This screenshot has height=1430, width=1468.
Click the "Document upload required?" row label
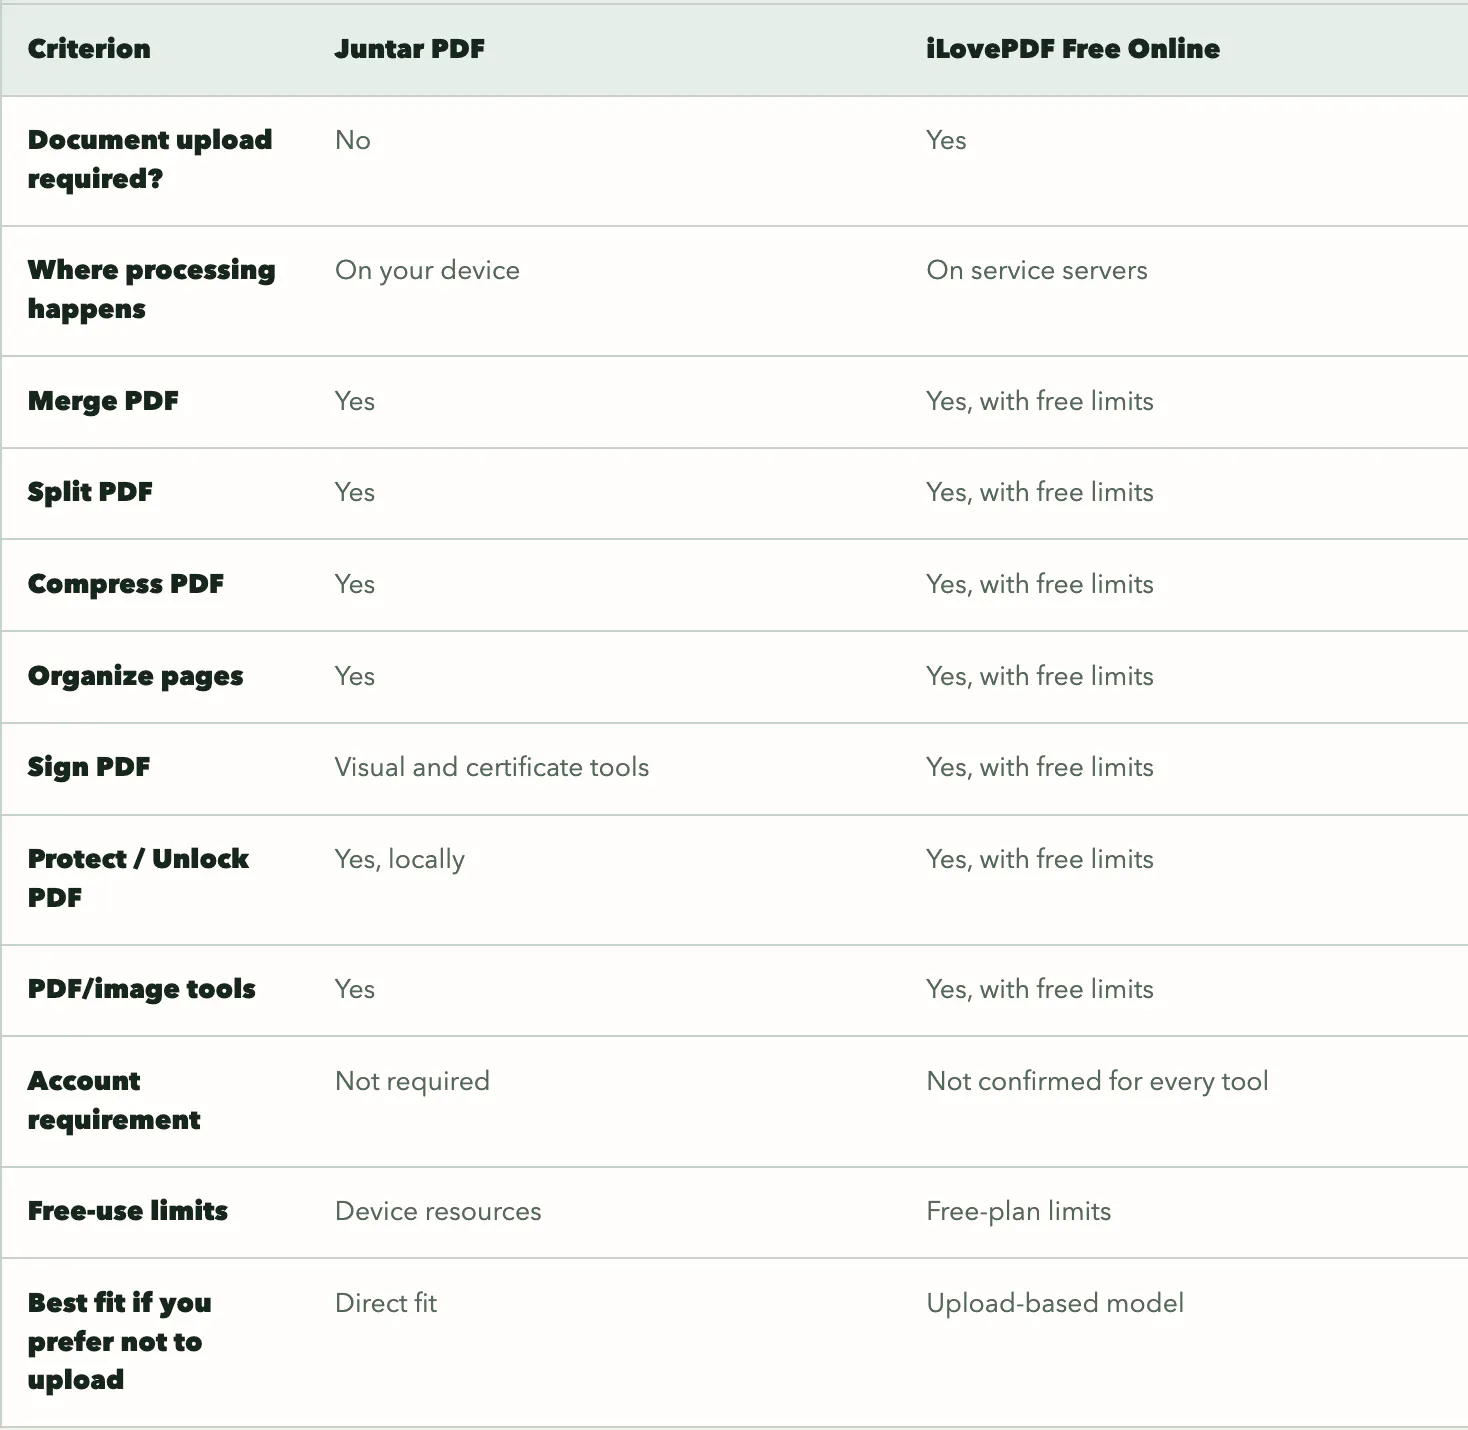pyautogui.click(x=150, y=159)
